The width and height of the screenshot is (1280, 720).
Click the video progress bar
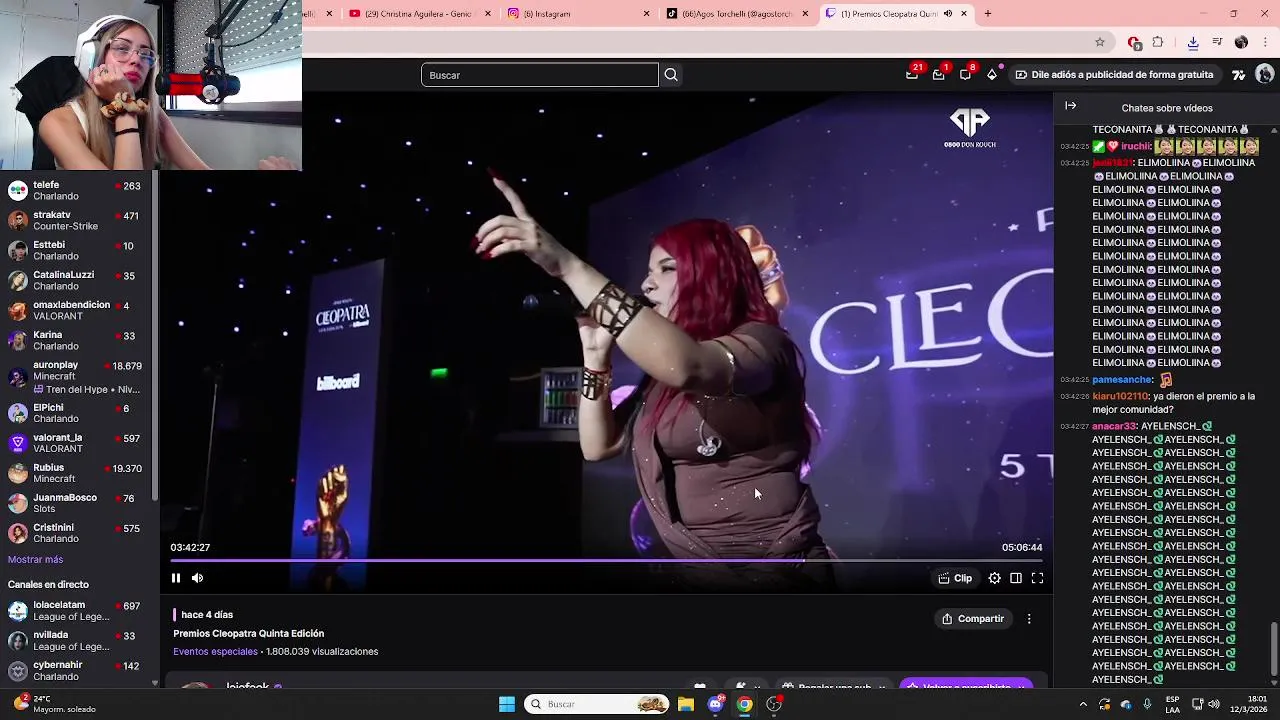click(606, 560)
